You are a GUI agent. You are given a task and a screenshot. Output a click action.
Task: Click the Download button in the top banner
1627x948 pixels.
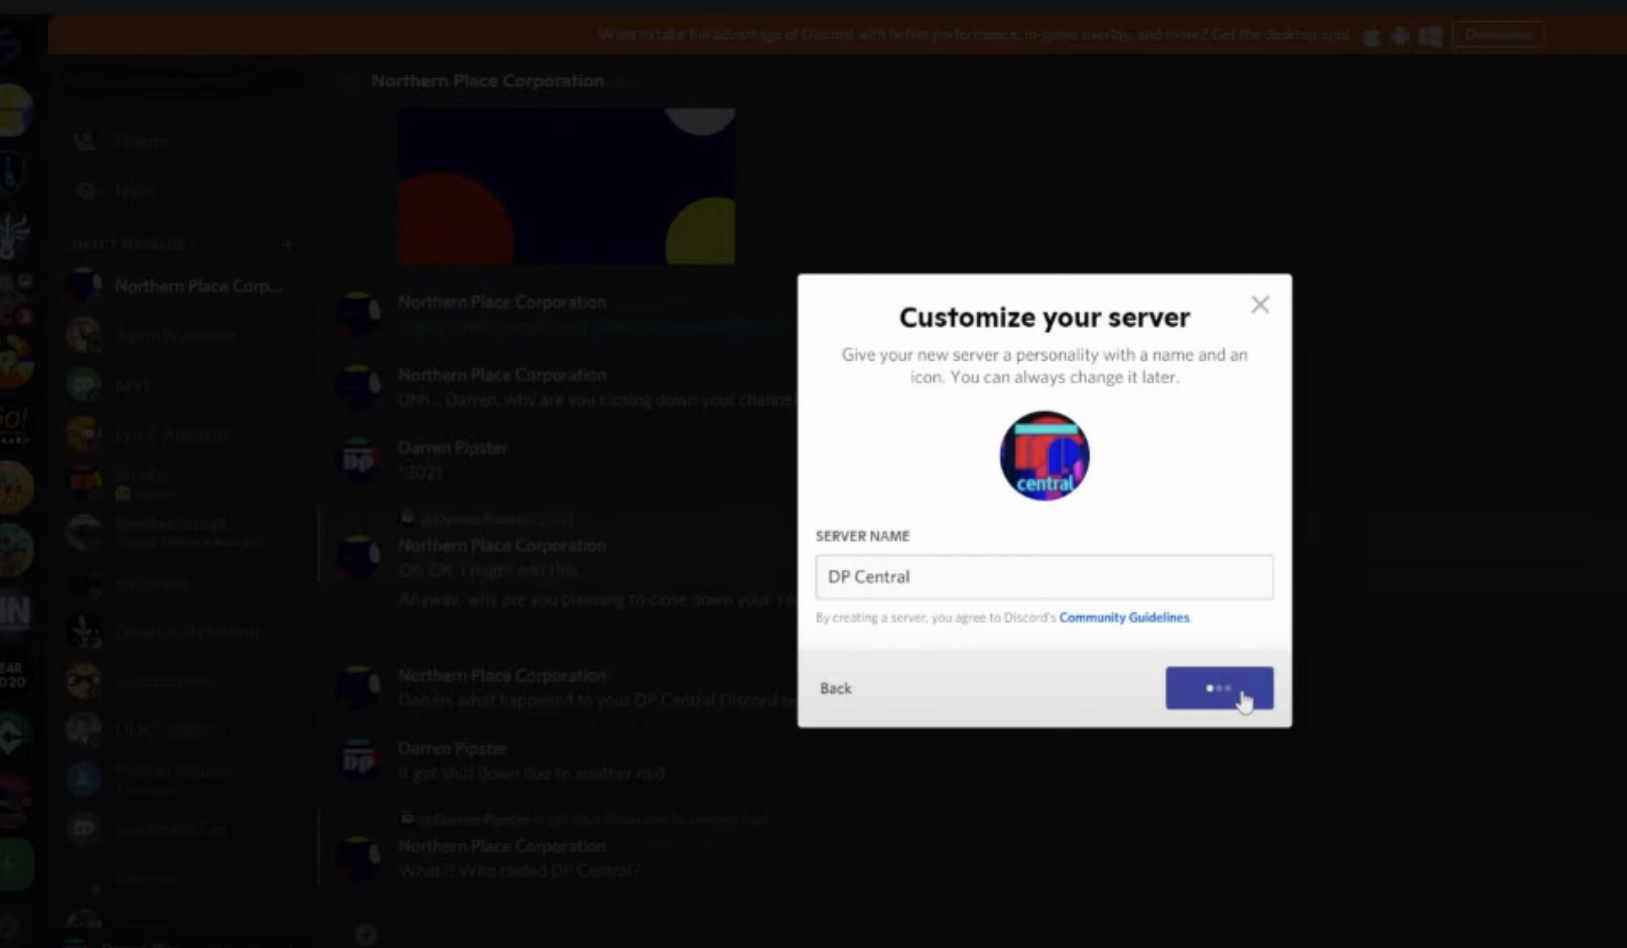tap(1497, 35)
